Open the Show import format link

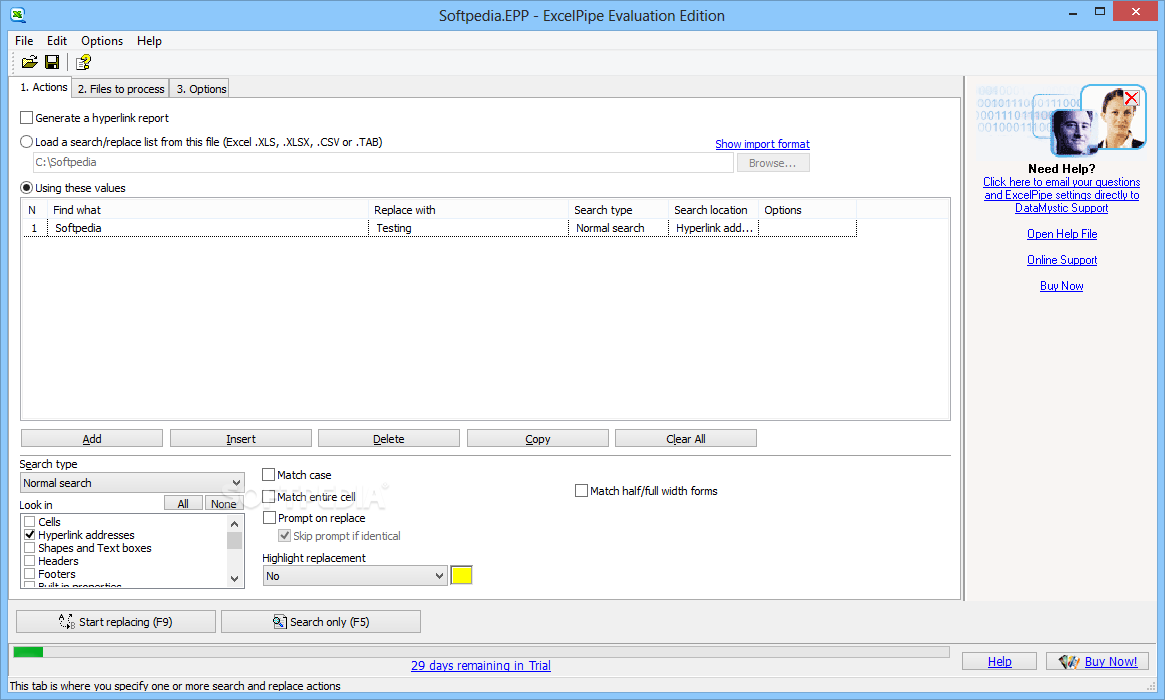[762, 143]
